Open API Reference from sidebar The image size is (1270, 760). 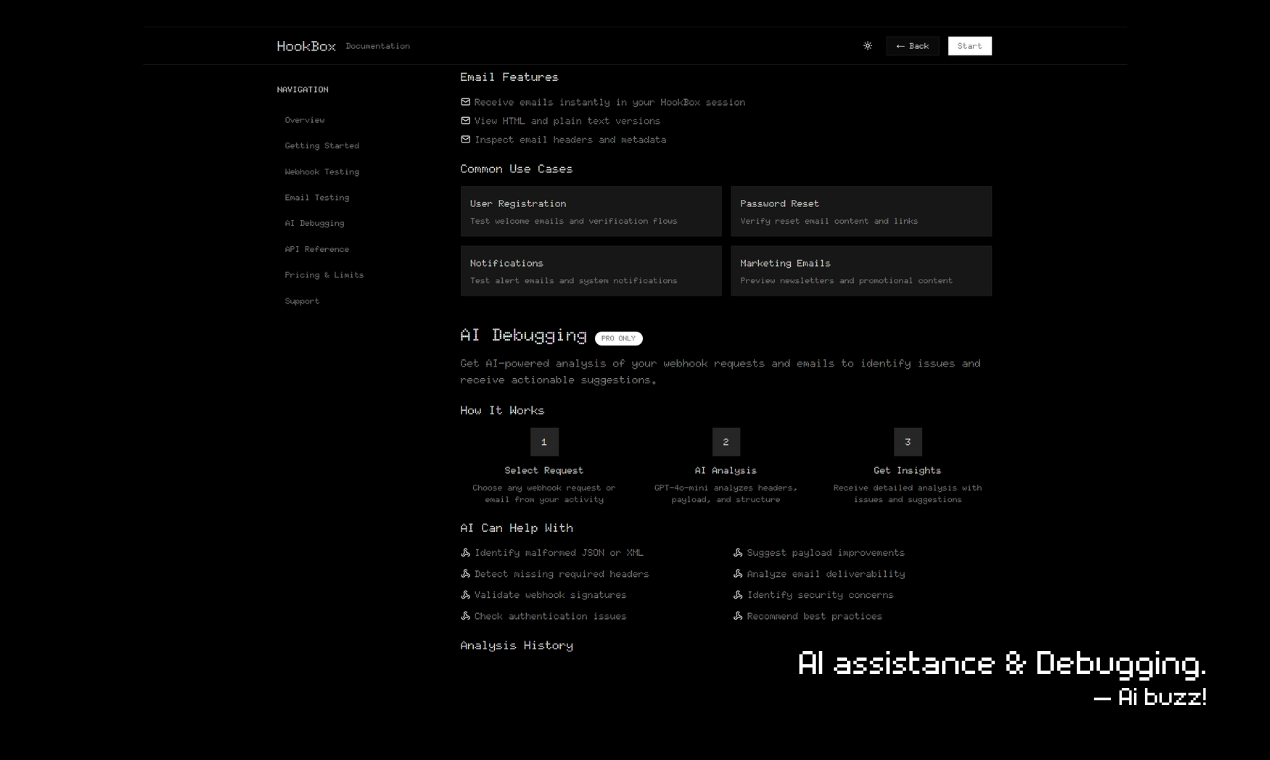click(316, 249)
